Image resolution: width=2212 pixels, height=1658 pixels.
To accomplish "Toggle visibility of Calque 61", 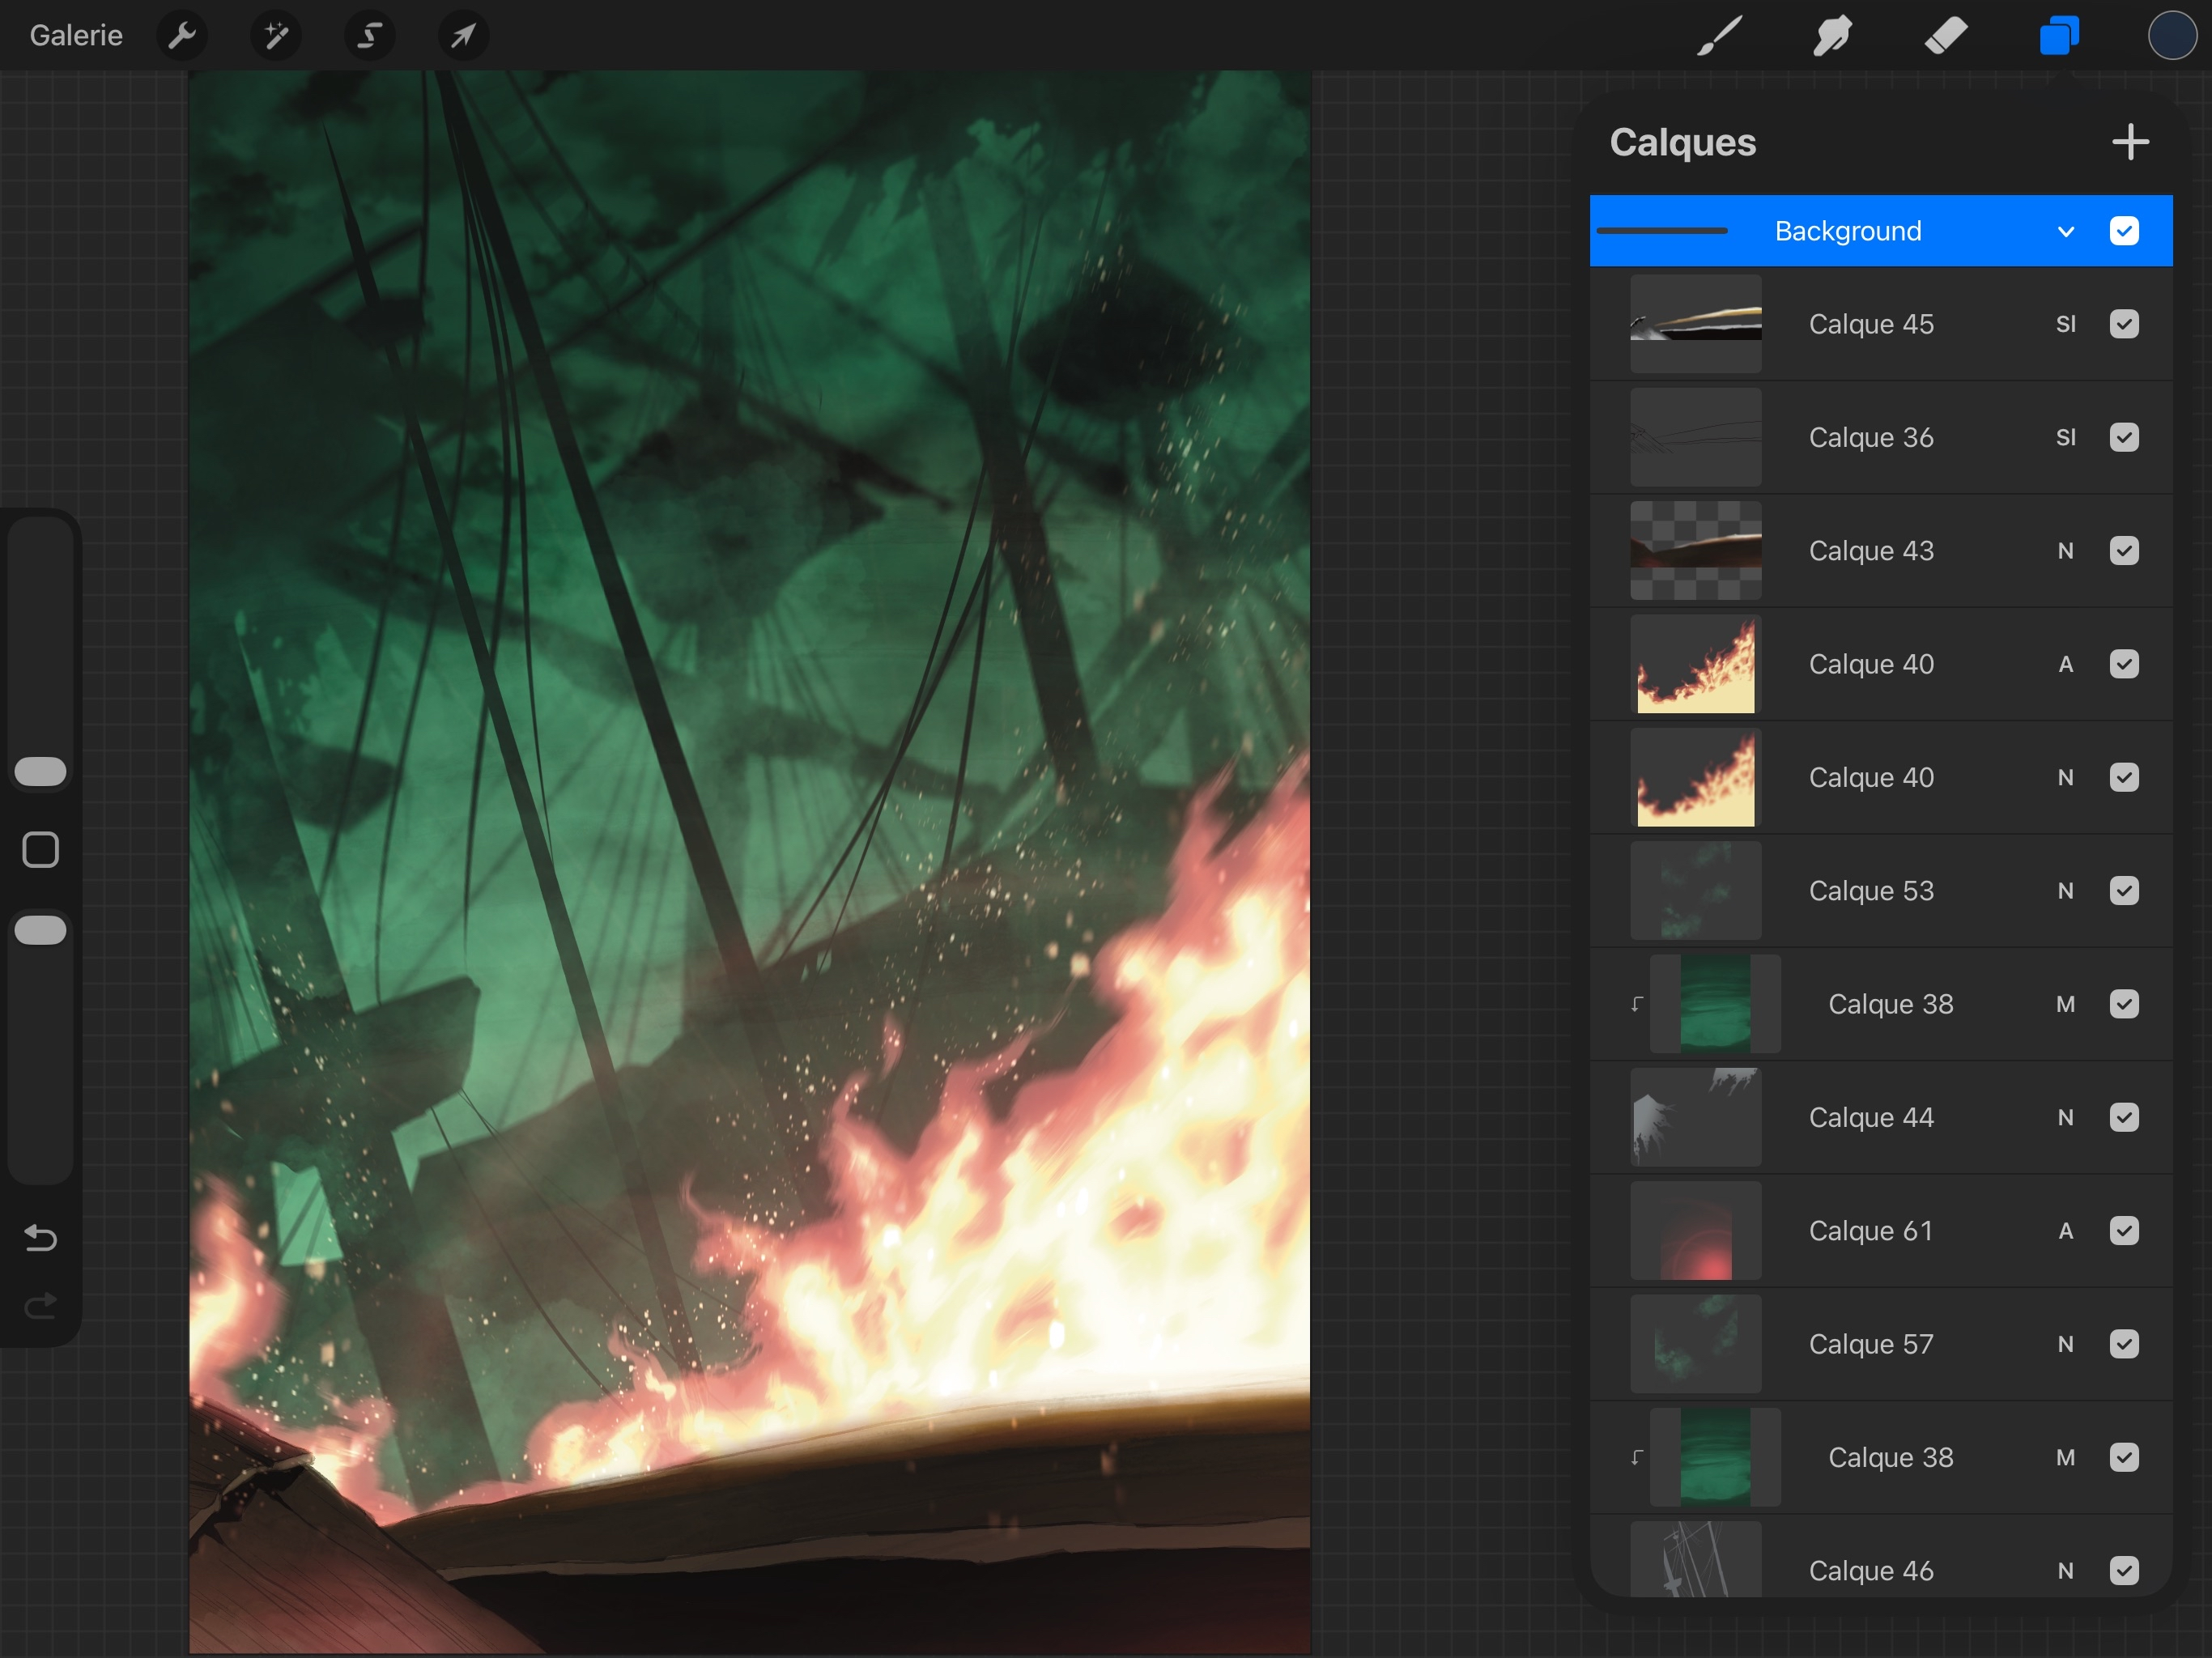I will coord(2124,1231).
